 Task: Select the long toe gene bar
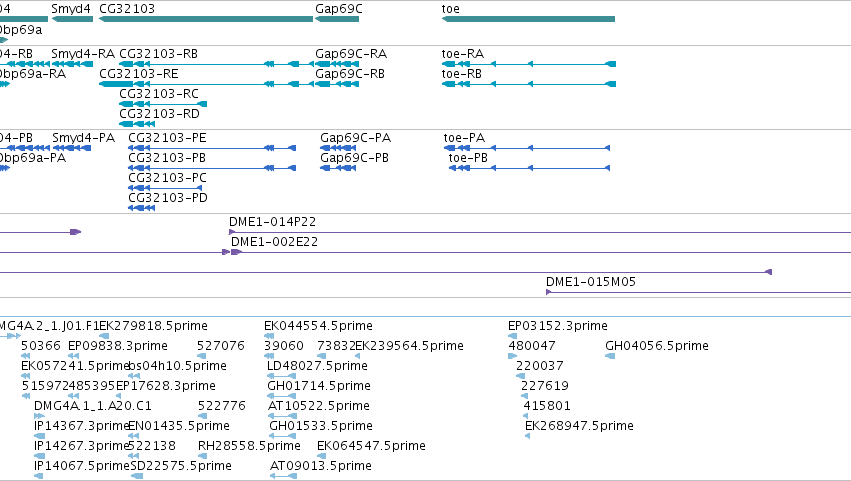[529, 19]
